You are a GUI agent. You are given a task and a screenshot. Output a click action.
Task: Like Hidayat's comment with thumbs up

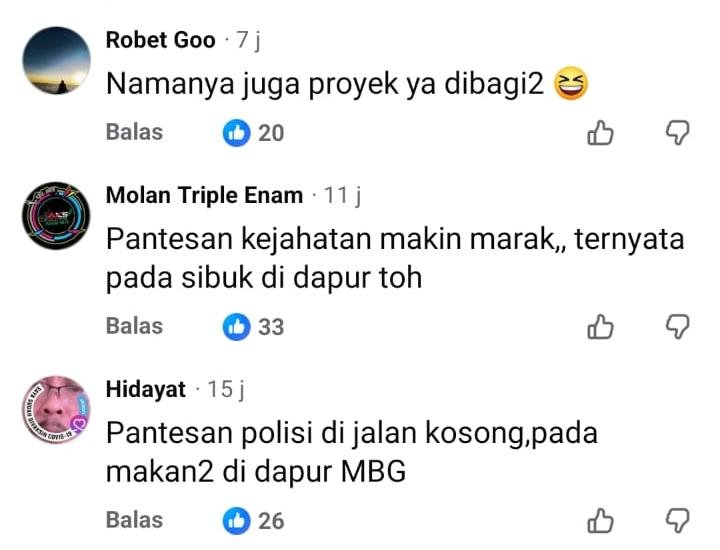(600, 521)
